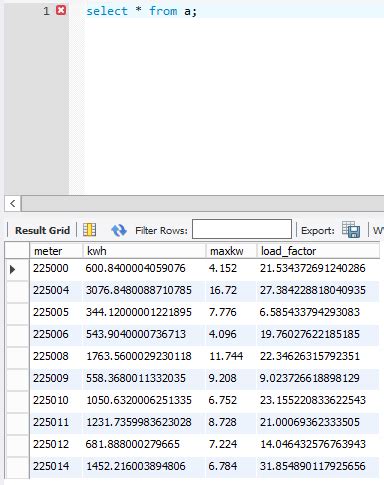Select load_factor value 19.76027622185185

(x=318, y=334)
